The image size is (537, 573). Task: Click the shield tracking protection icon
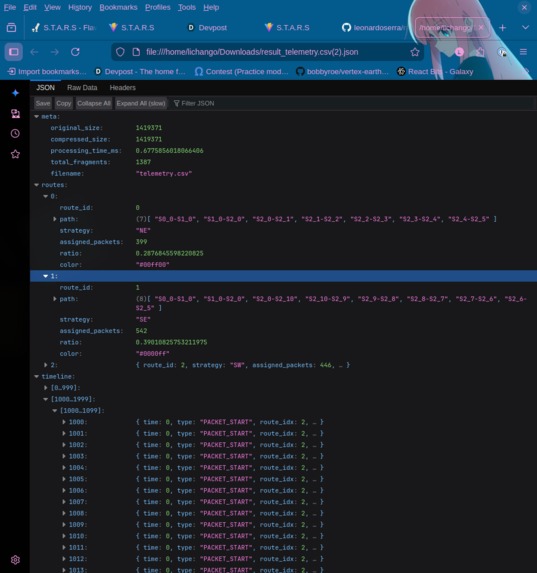click(x=120, y=52)
